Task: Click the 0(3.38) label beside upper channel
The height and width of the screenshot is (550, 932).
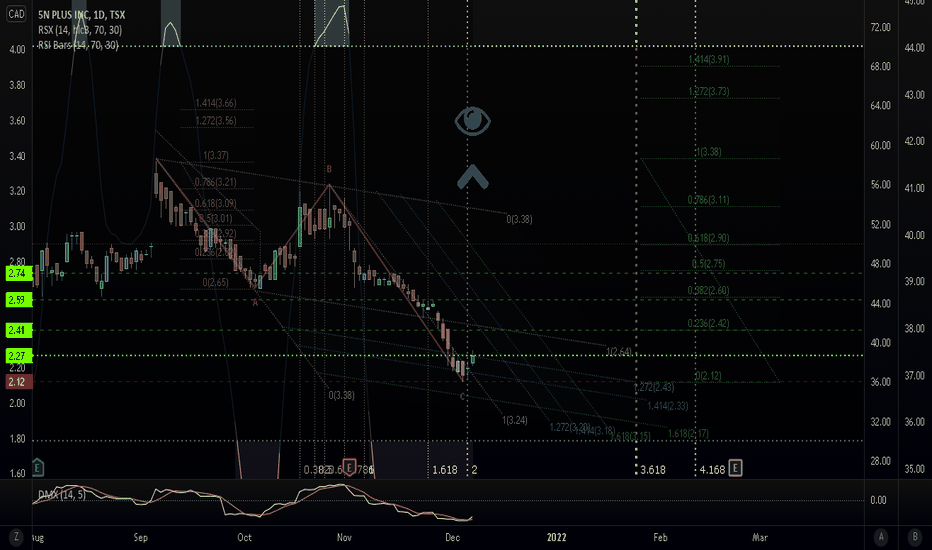Action: point(519,219)
